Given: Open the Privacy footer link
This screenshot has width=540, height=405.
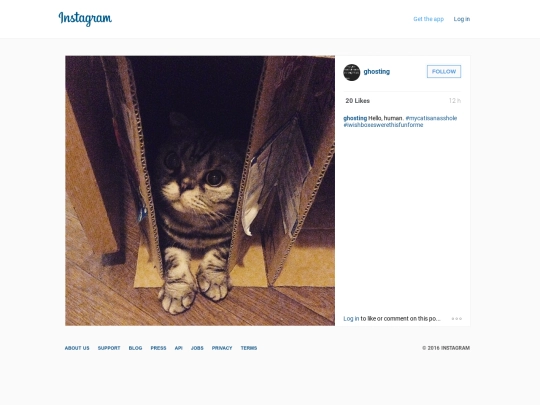Looking at the screenshot, I should coord(222,348).
